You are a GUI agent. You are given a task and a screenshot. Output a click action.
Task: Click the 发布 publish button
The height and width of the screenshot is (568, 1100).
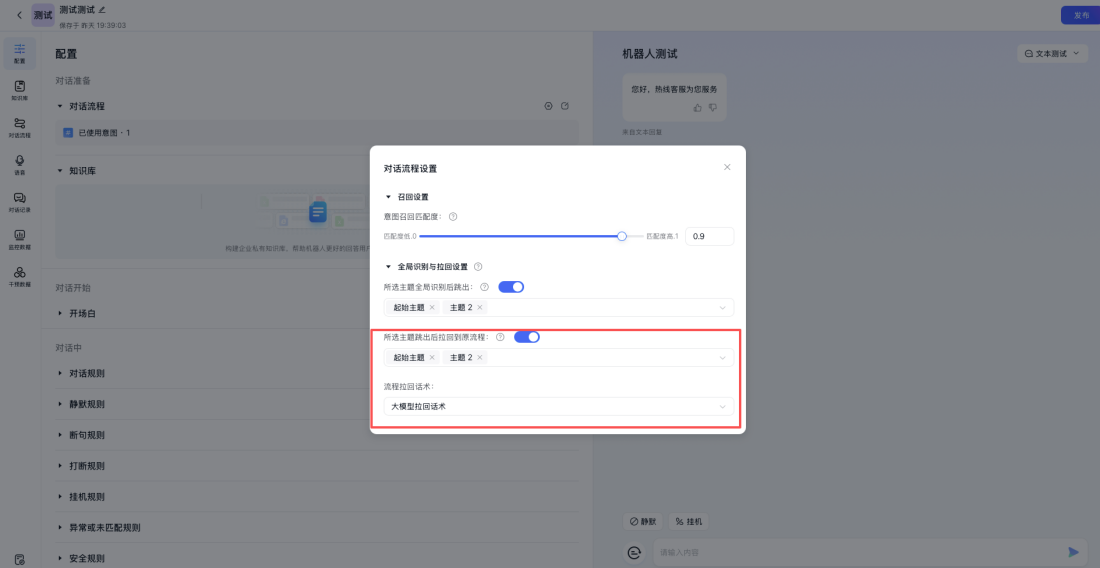tap(1080, 15)
